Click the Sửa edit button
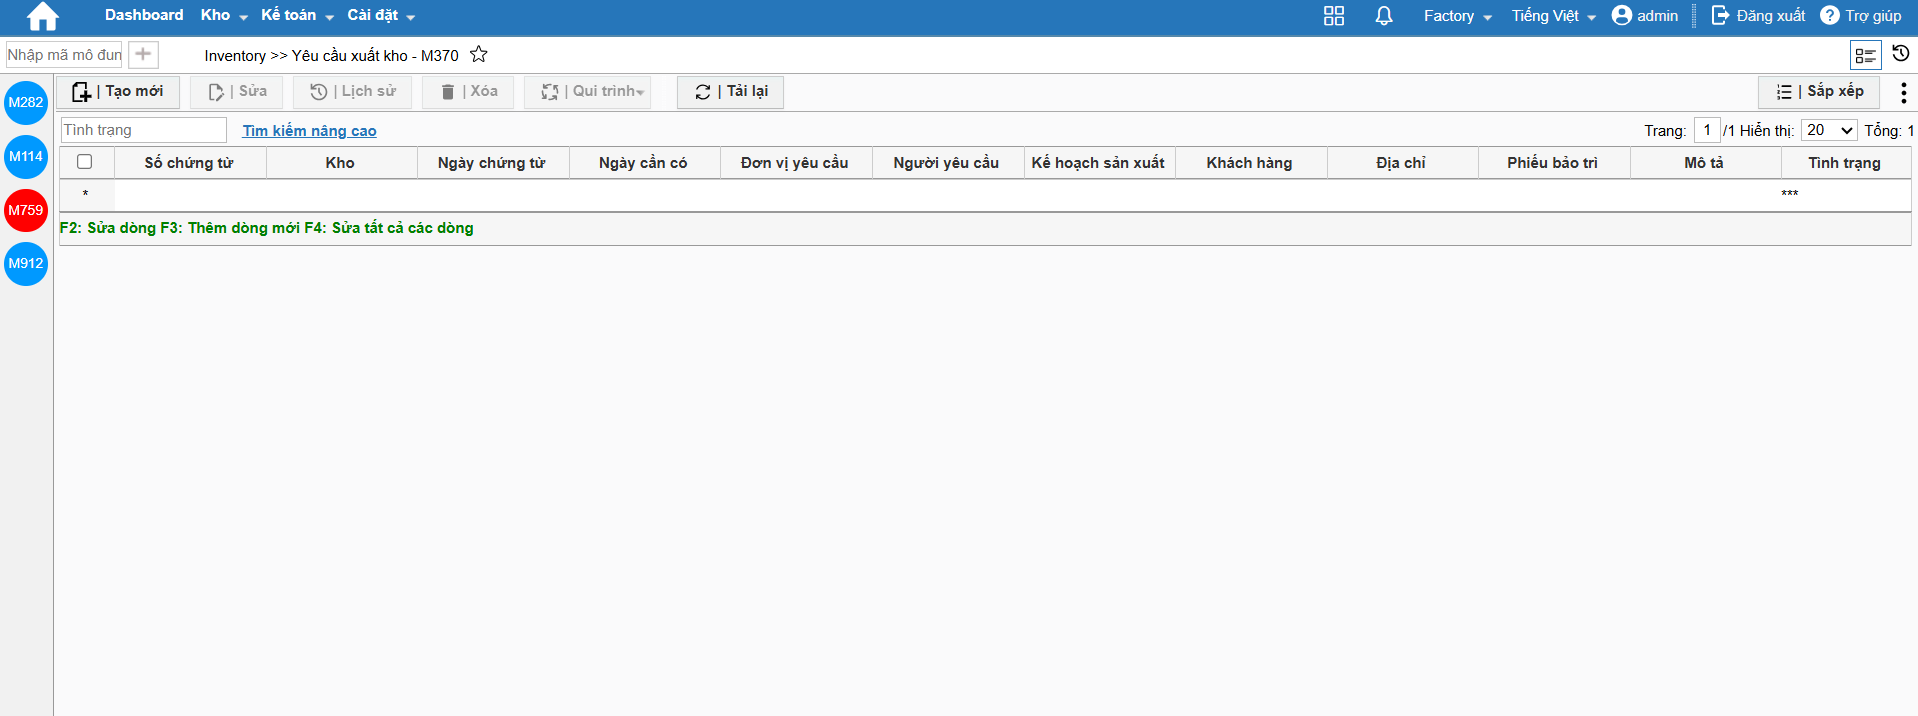This screenshot has height=716, width=1918. coord(237,92)
